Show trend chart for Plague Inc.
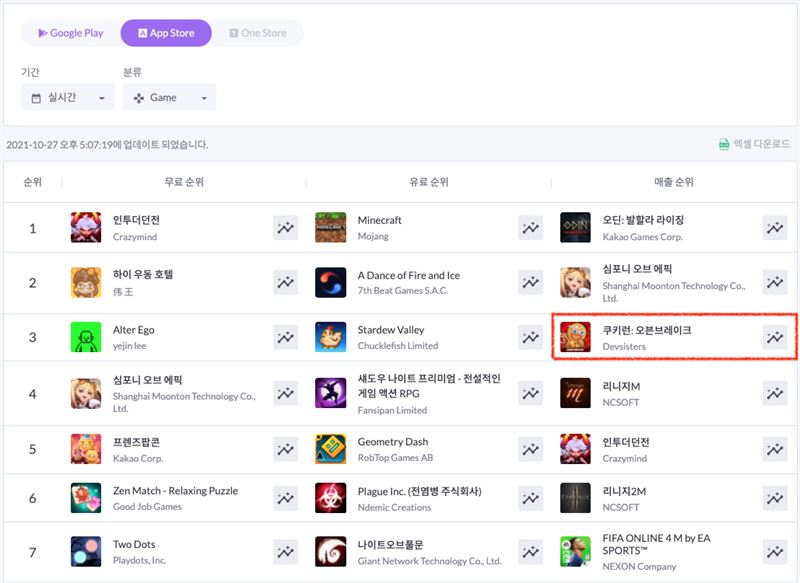 [x=530, y=498]
